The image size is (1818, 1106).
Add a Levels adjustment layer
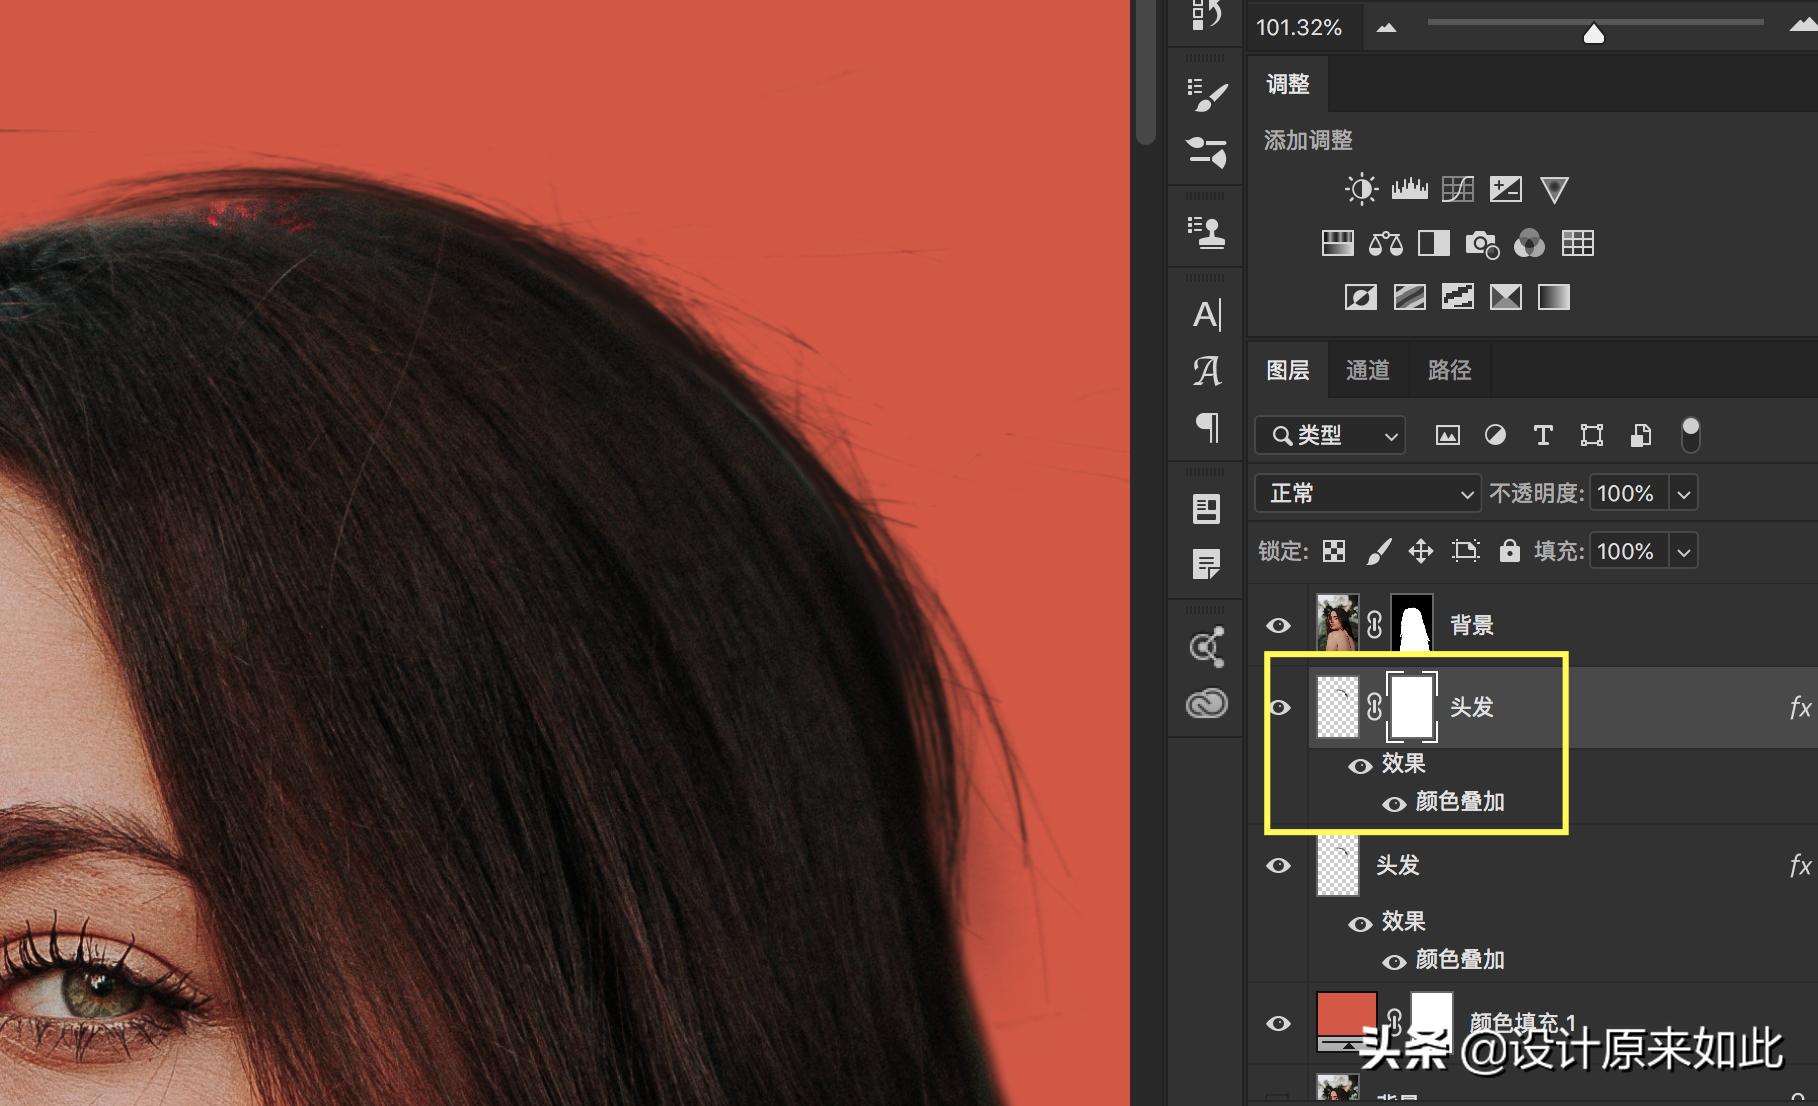(1409, 189)
